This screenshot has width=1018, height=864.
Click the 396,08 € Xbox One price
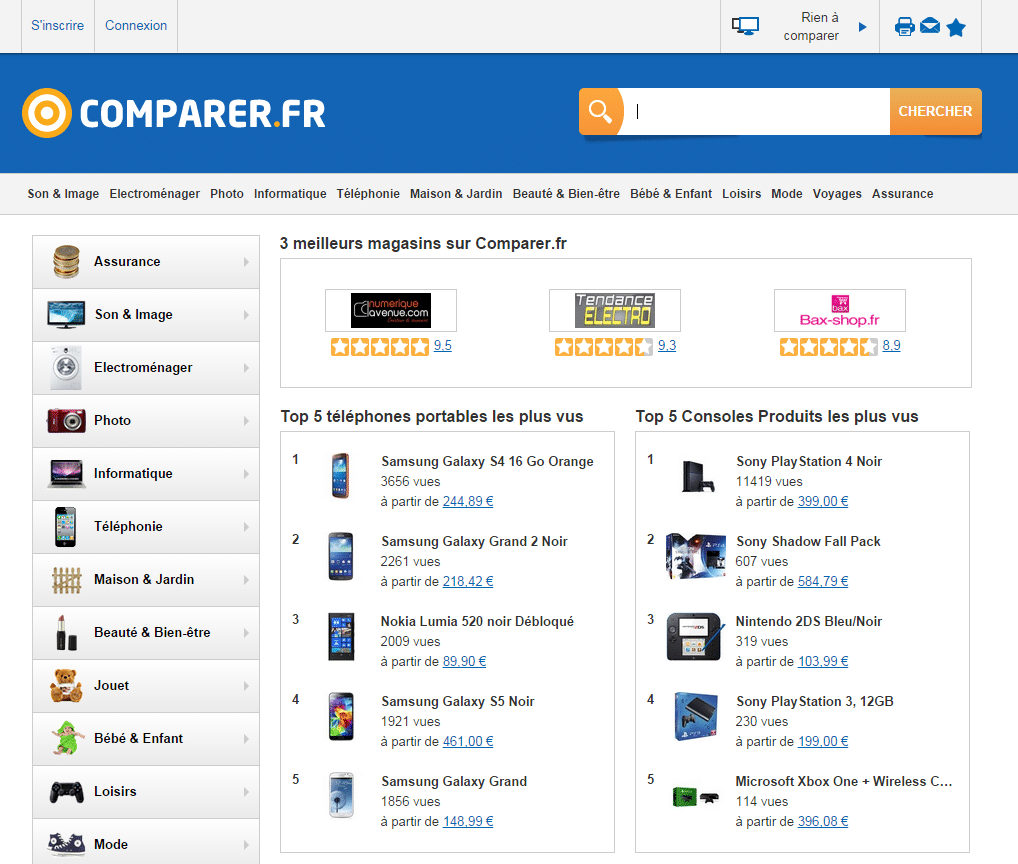pyautogui.click(x=823, y=821)
